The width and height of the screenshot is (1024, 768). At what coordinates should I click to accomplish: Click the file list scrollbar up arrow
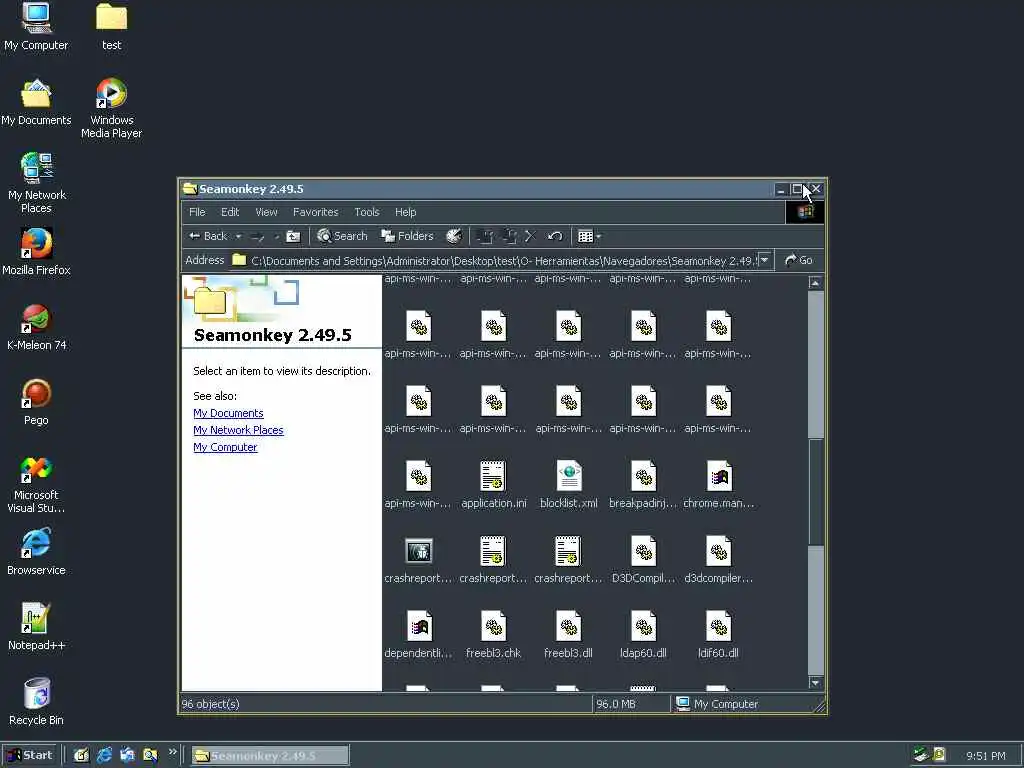click(815, 283)
